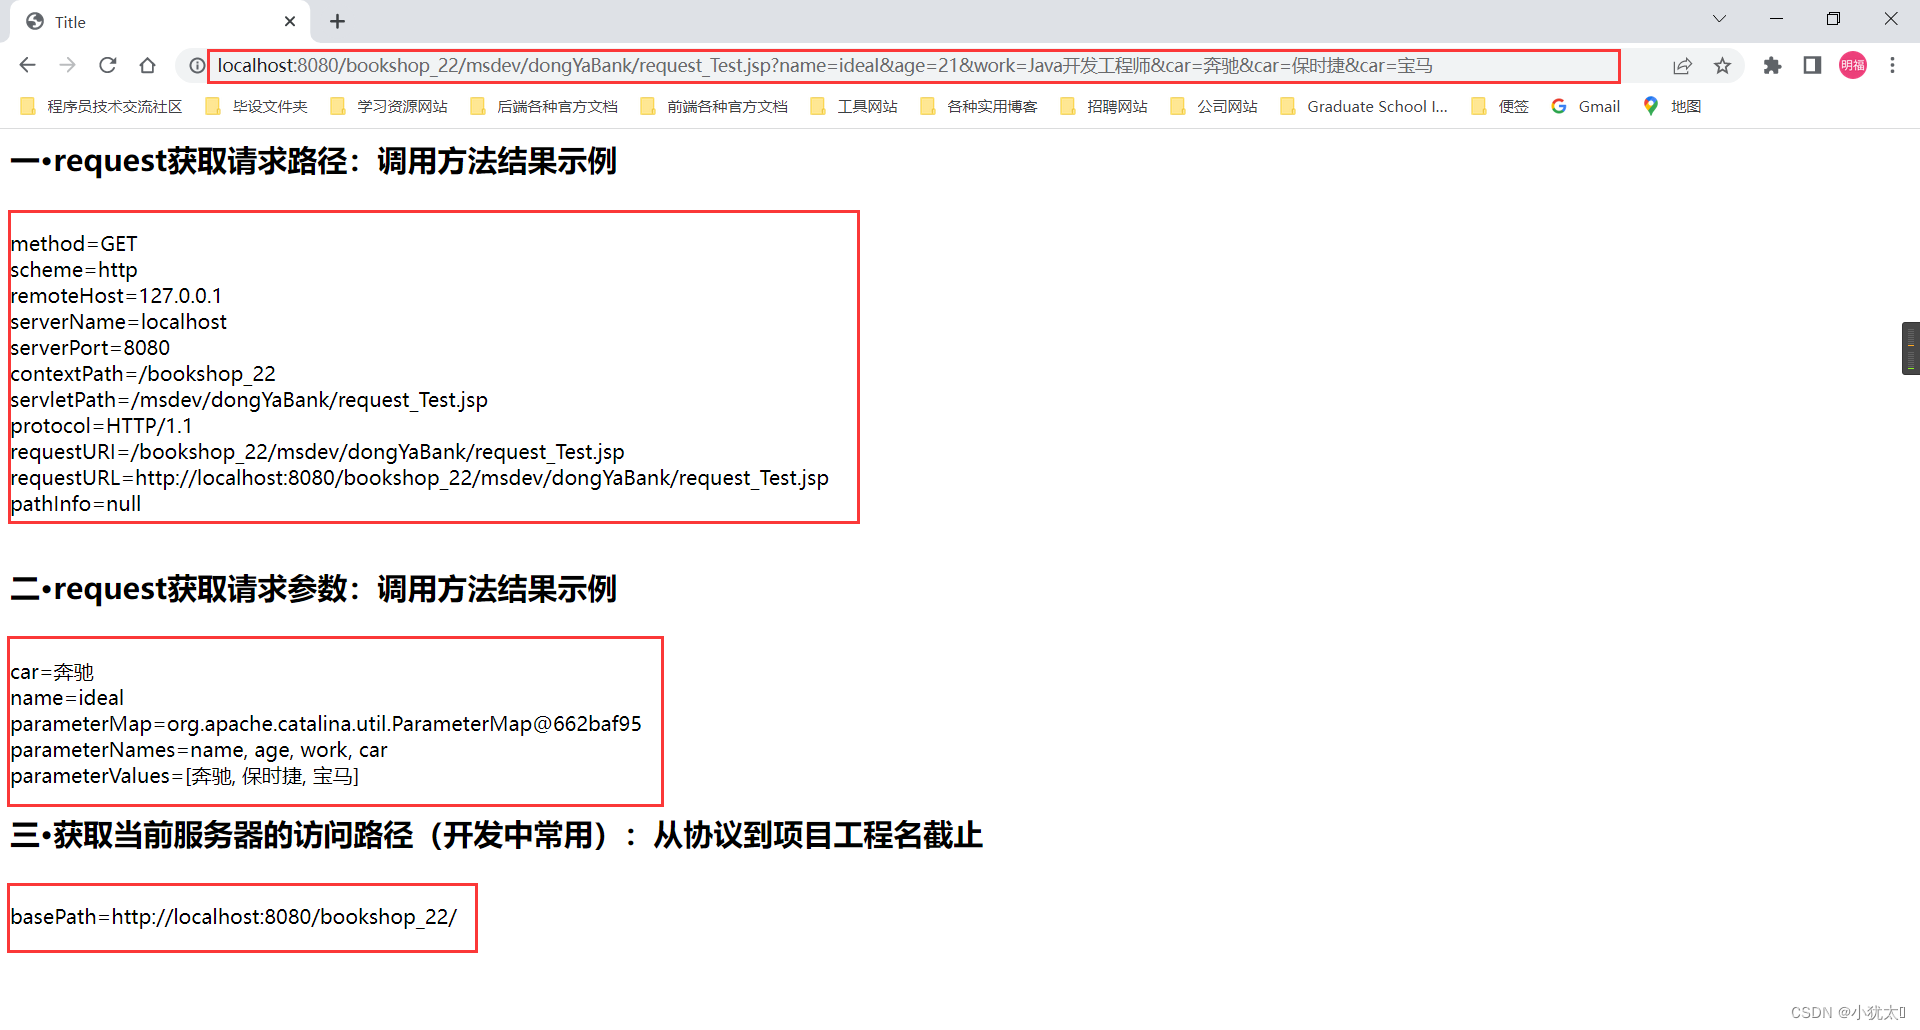Open 各种实用博客 bookmark folder
Image resolution: width=1920 pixels, height=1030 pixels.
click(979, 106)
